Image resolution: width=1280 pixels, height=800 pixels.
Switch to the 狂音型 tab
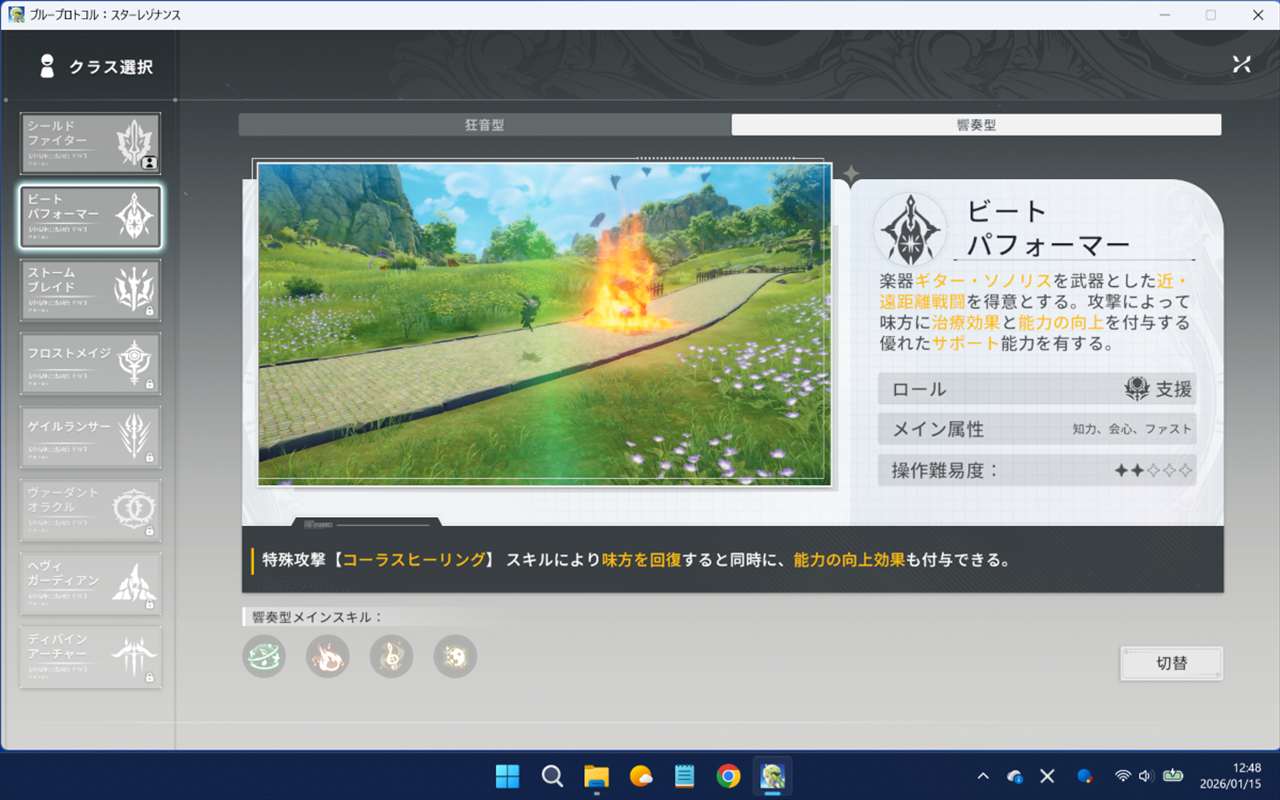(484, 125)
